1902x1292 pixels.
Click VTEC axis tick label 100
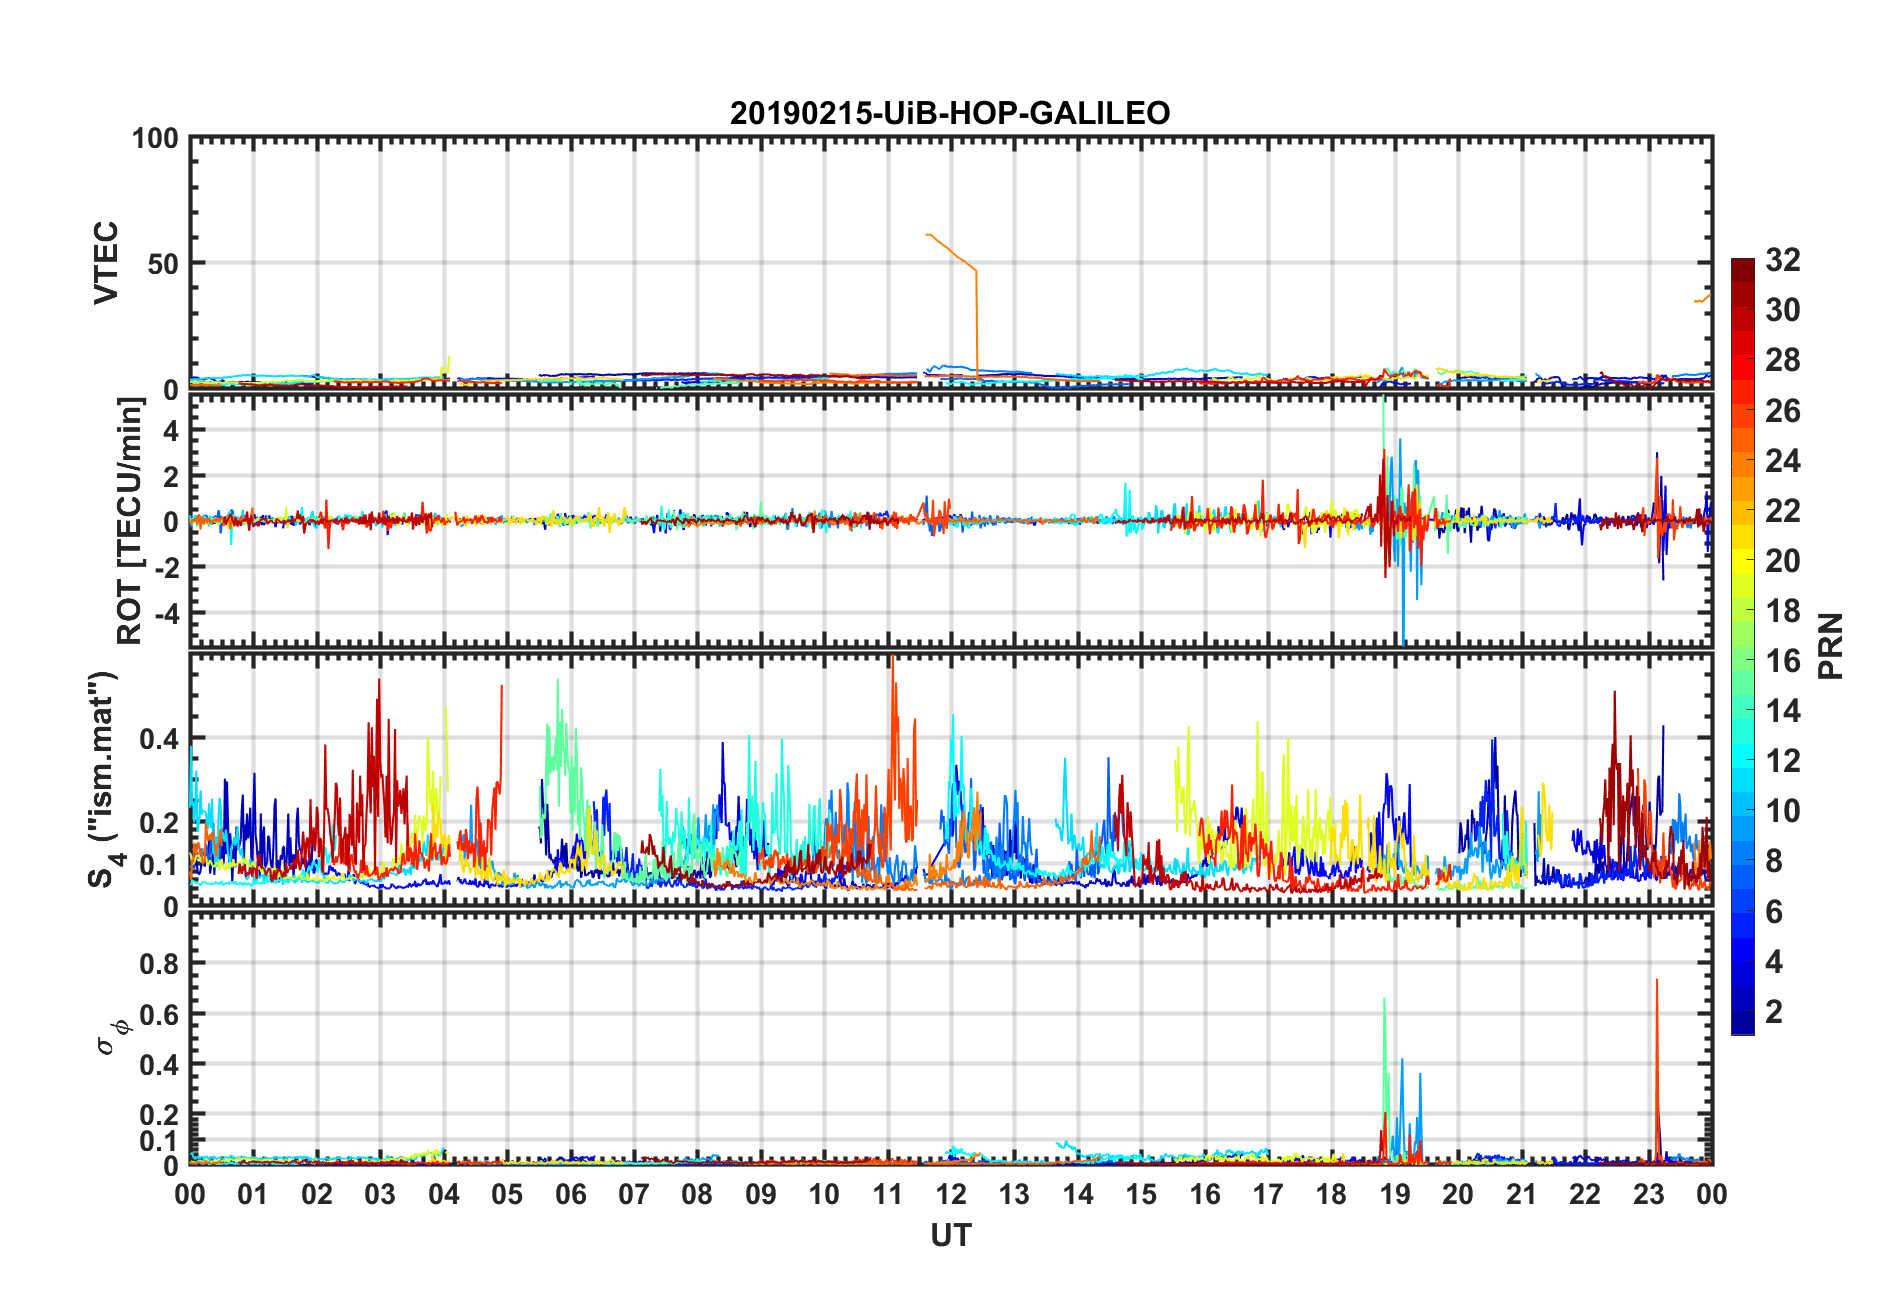155,138
